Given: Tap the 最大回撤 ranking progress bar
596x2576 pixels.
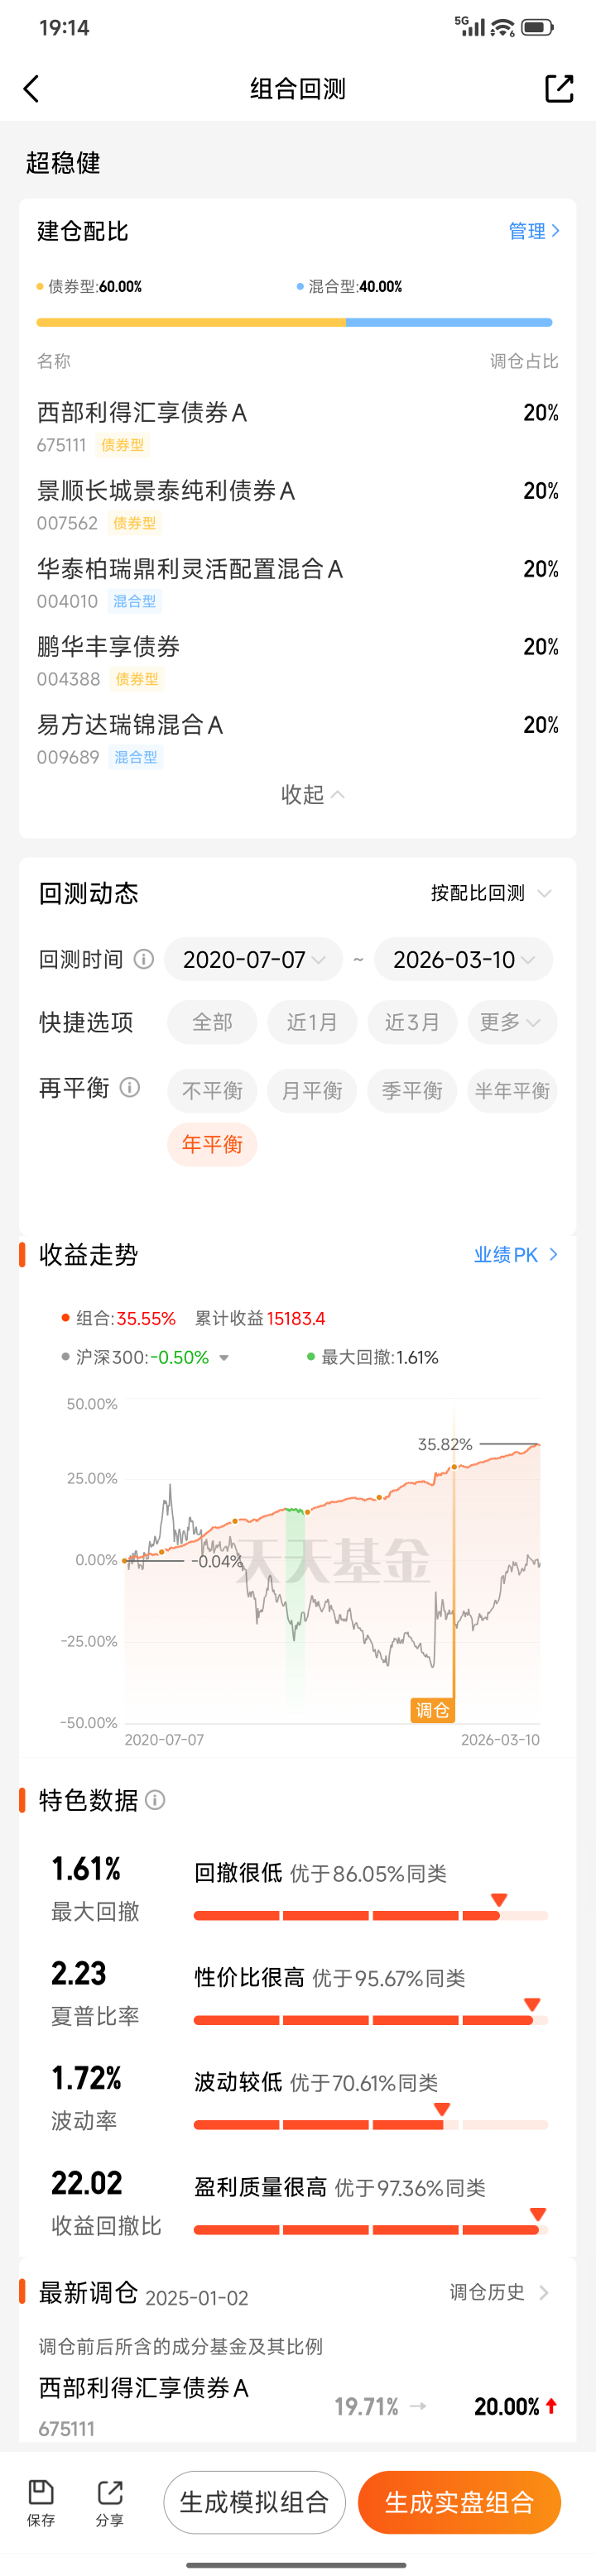Looking at the screenshot, I should coord(370,1915).
